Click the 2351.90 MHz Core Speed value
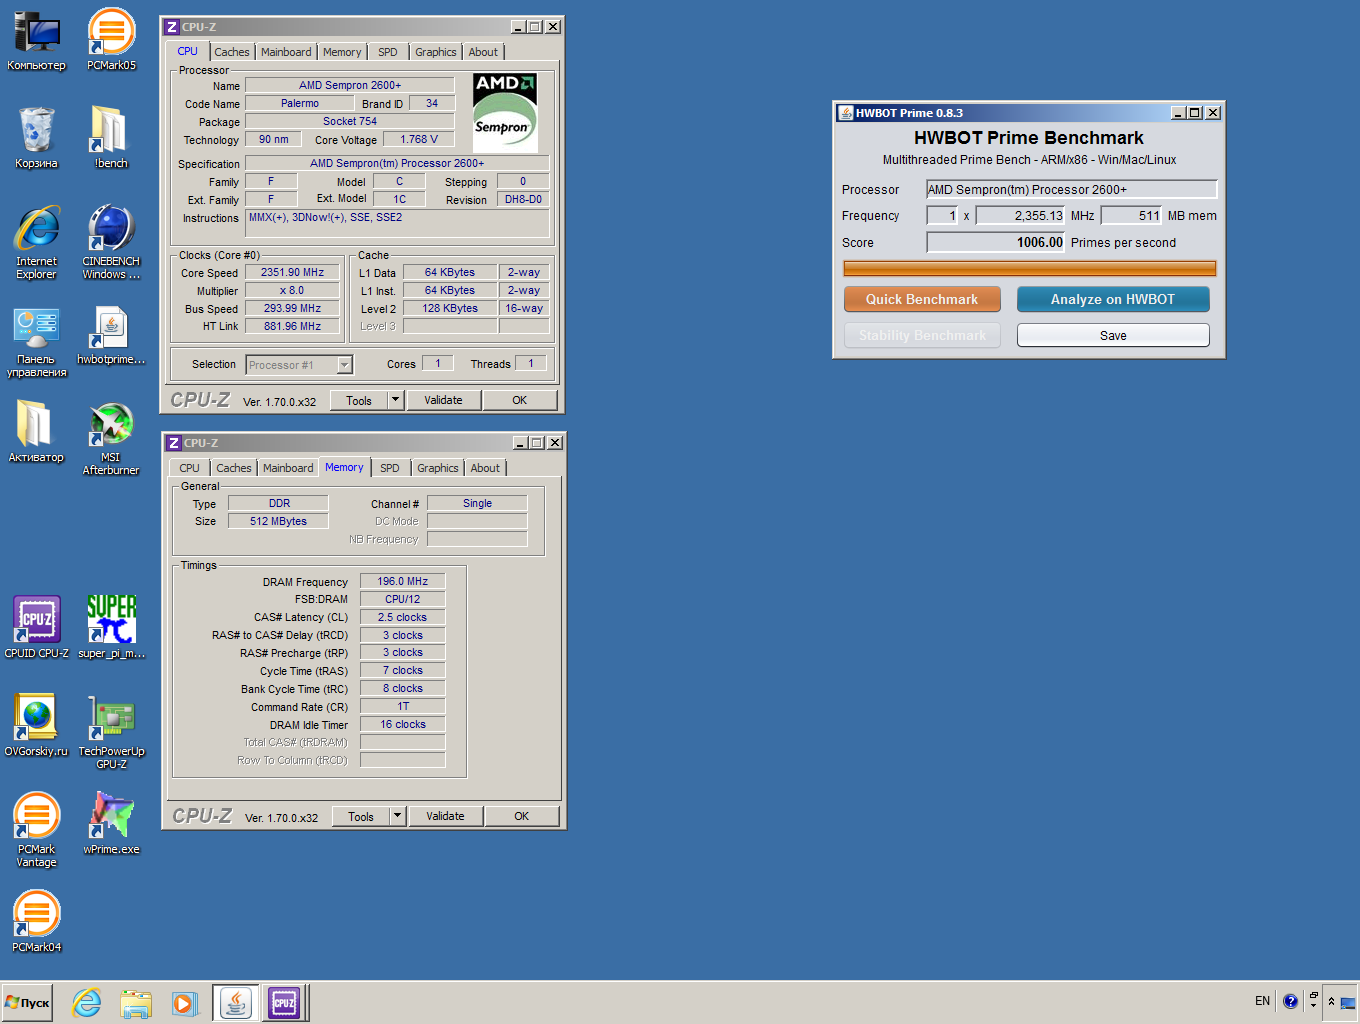Screen dimensions: 1360x1024 pyautogui.click(x=293, y=272)
